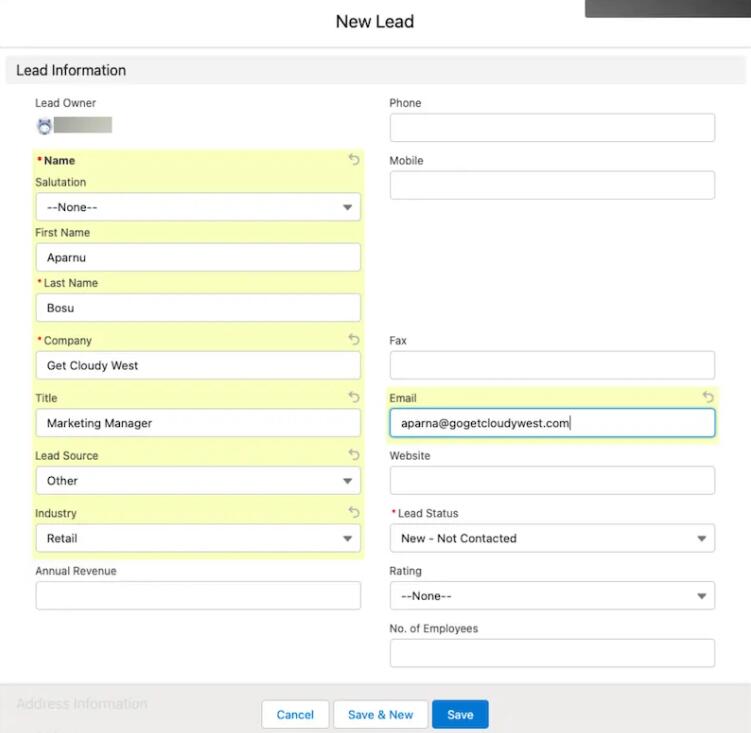The width and height of the screenshot is (751, 733).
Task: Click into the Phone input field
Action: [552, 128]
